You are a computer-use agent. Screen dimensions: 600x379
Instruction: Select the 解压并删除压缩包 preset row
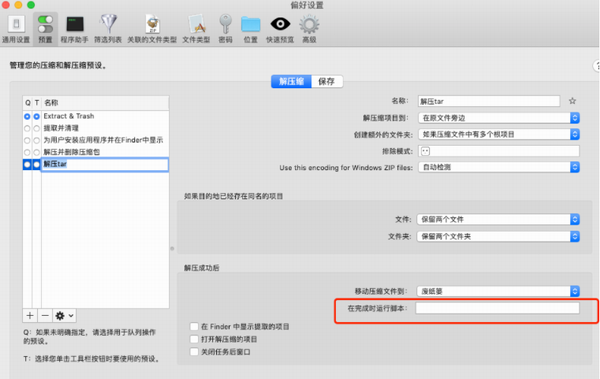tap(96, 152)
